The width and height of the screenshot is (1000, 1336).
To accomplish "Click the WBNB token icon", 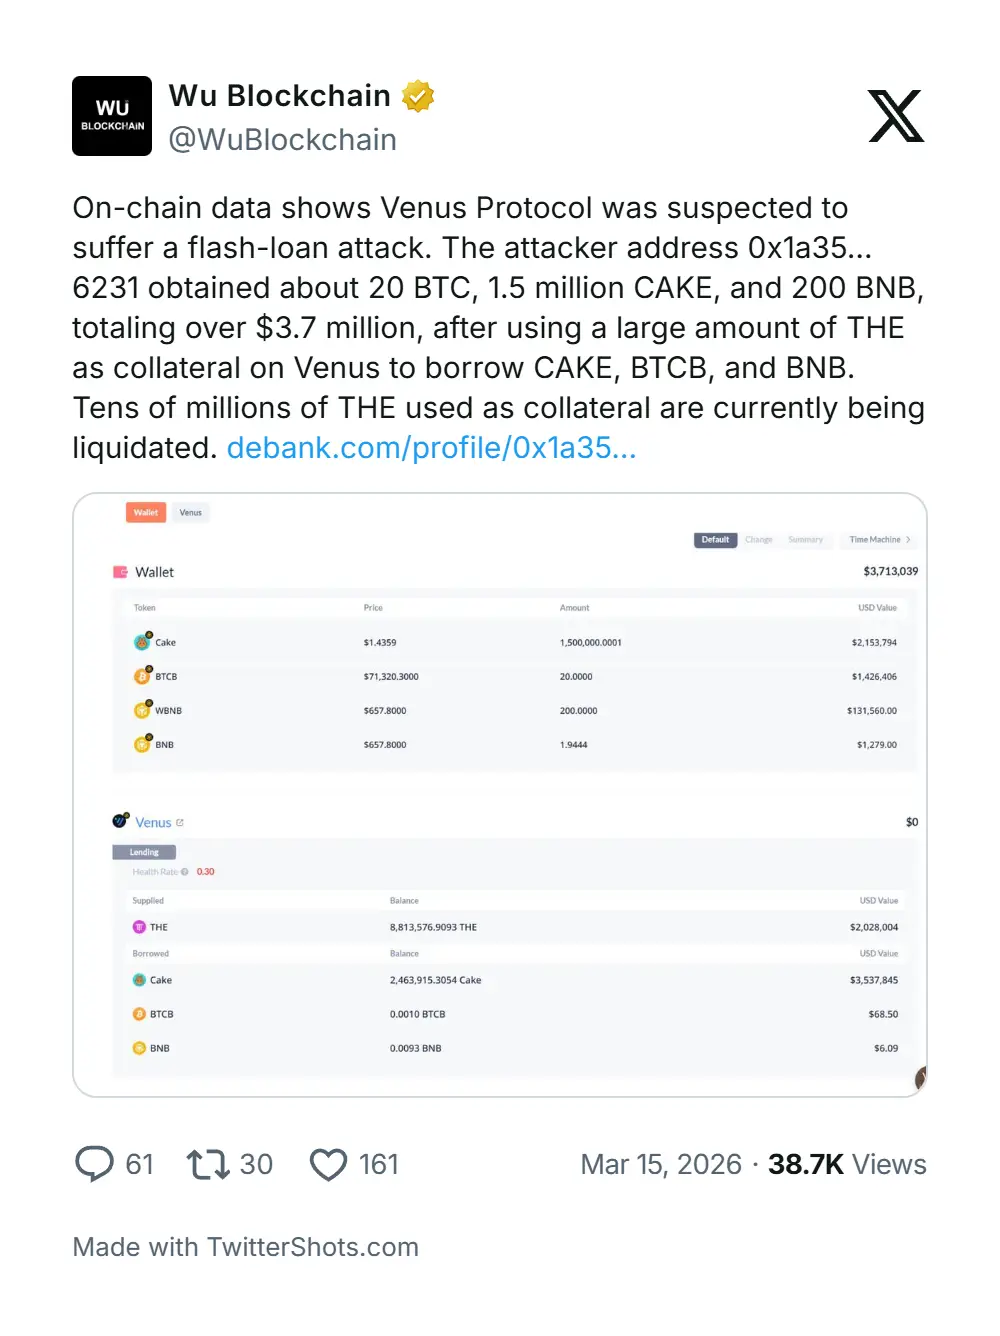I will 142,710.
